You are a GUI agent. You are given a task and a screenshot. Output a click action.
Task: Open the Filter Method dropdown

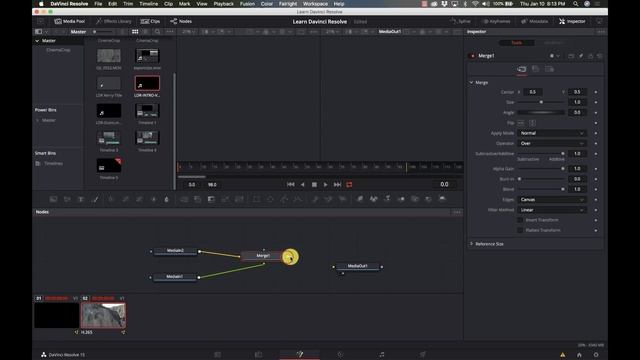(552, 210)
